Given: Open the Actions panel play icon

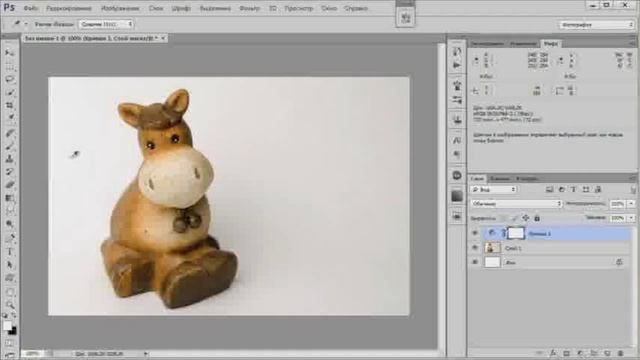Looking at the screenshot, I should [x=457, y=65].
